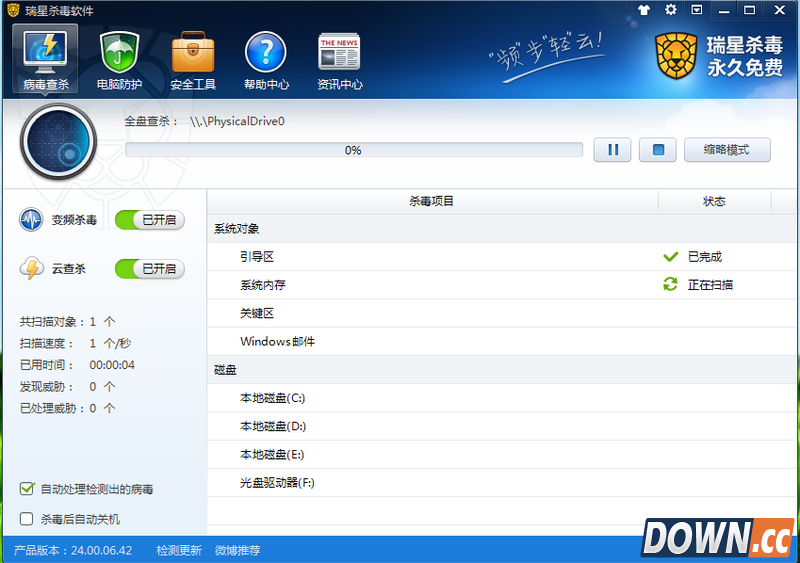Select the 本地磁盘(D:) row
Image resolution: width=800 pixels, height=563 pixels.
(x=502, y=426)
